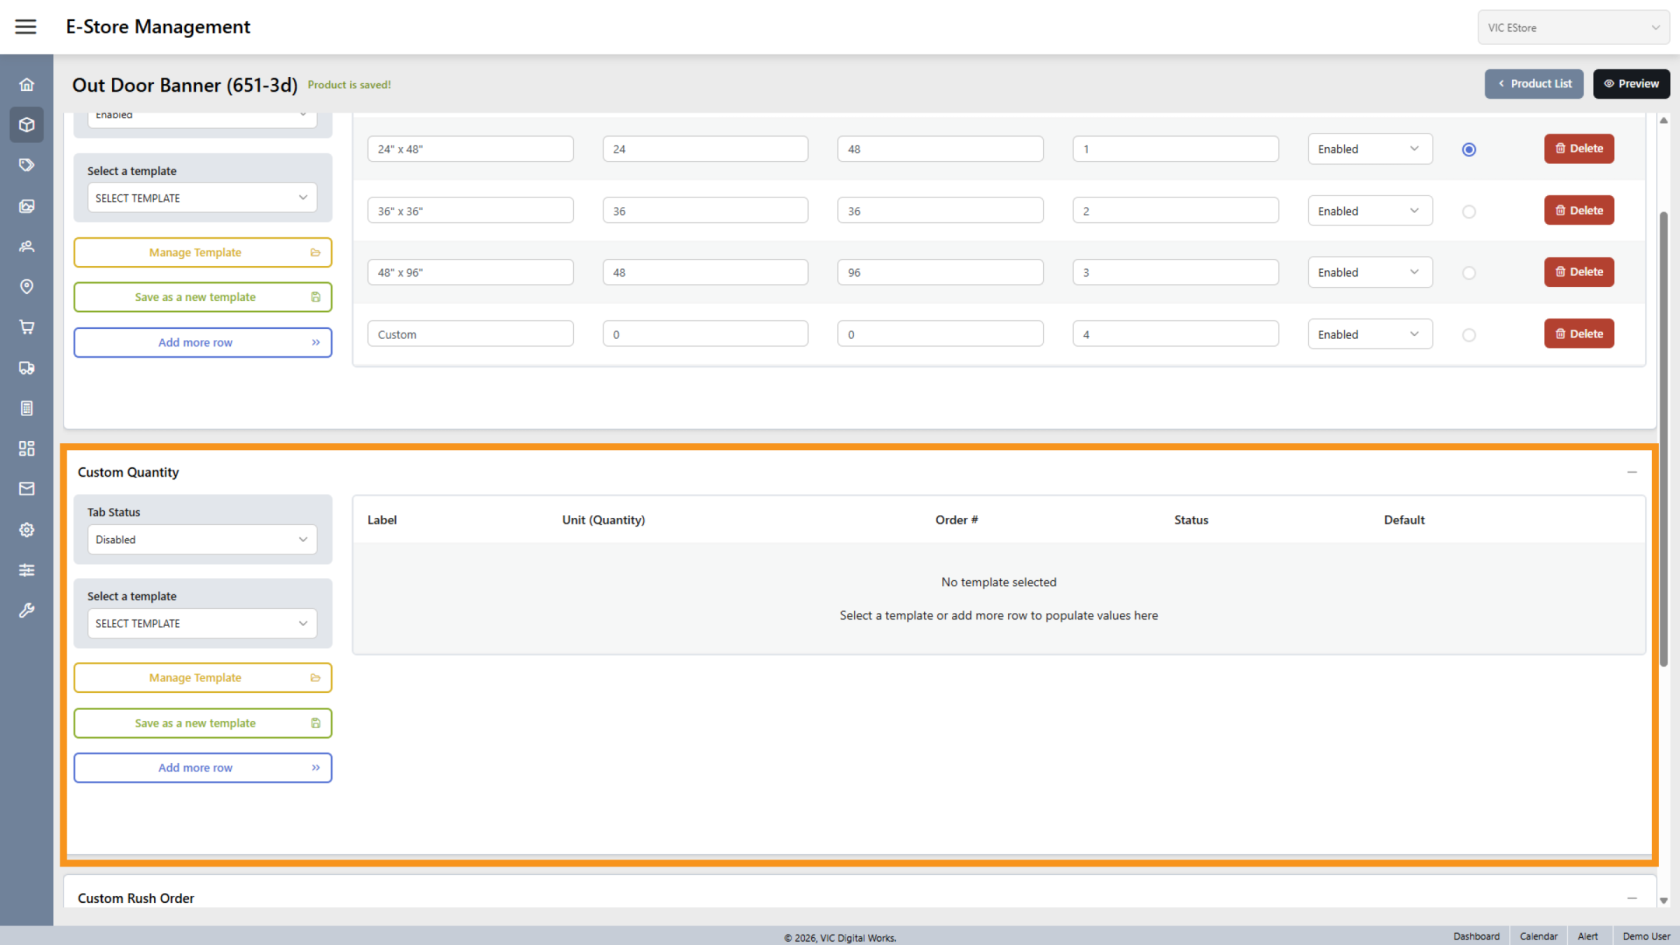
Task: Open the price tag sidebar icon
Action: (27, 165)
